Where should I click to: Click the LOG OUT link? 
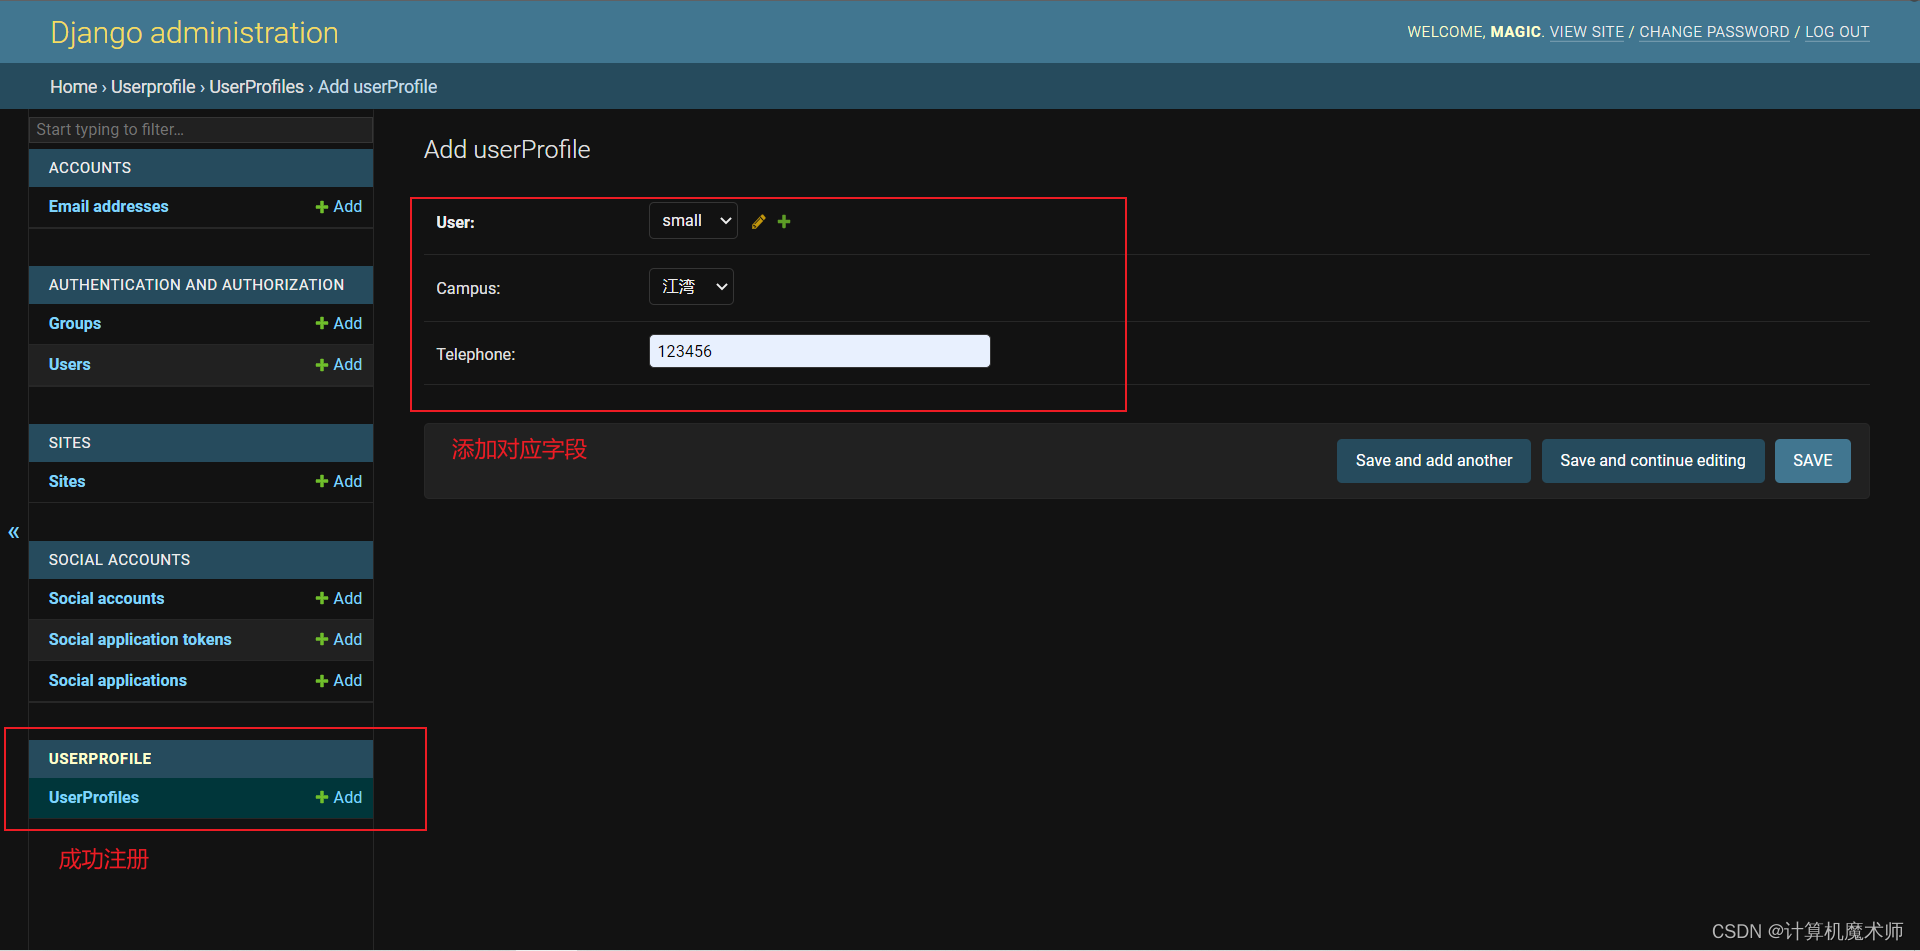point(1837,32)
